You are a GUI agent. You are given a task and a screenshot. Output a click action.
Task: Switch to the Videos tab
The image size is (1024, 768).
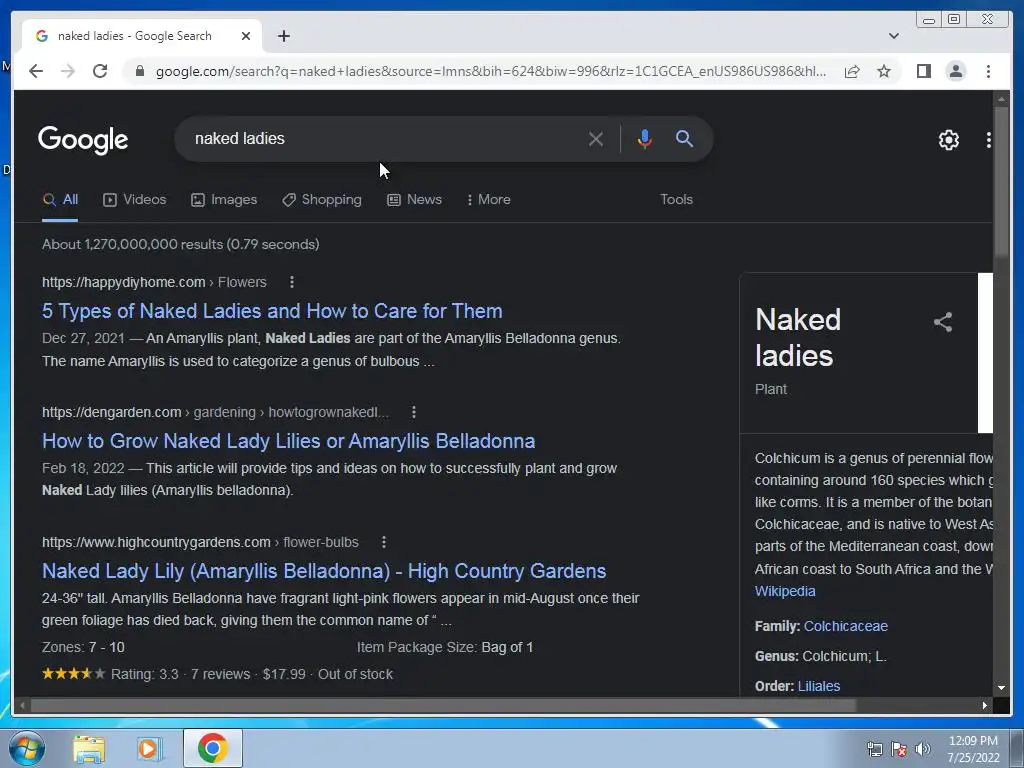[x=135, y=200]
